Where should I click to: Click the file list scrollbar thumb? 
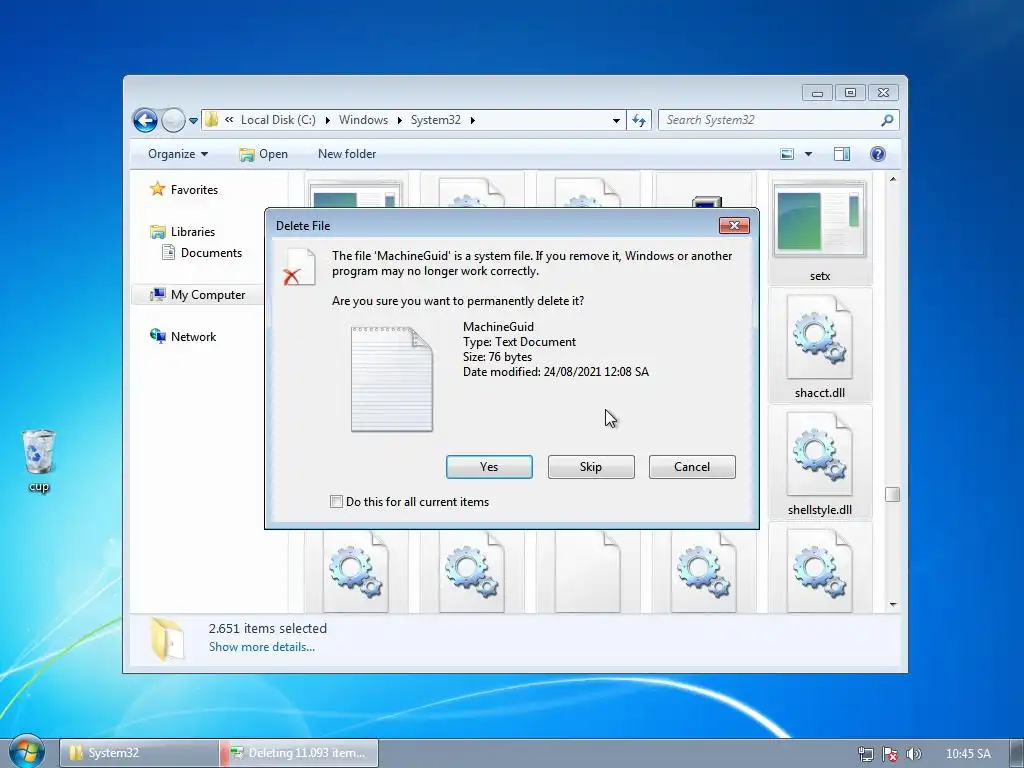click(x=893, y=494)
